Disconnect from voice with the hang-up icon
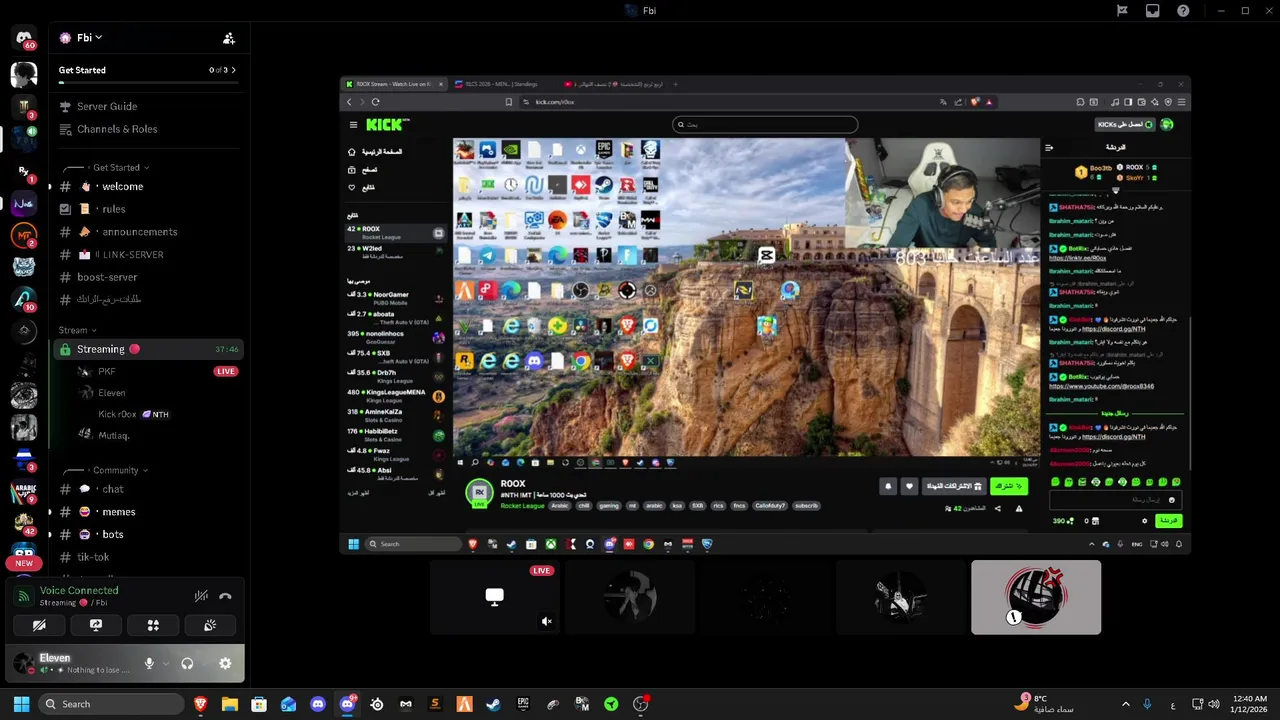1280x720 pixels. 225,596
